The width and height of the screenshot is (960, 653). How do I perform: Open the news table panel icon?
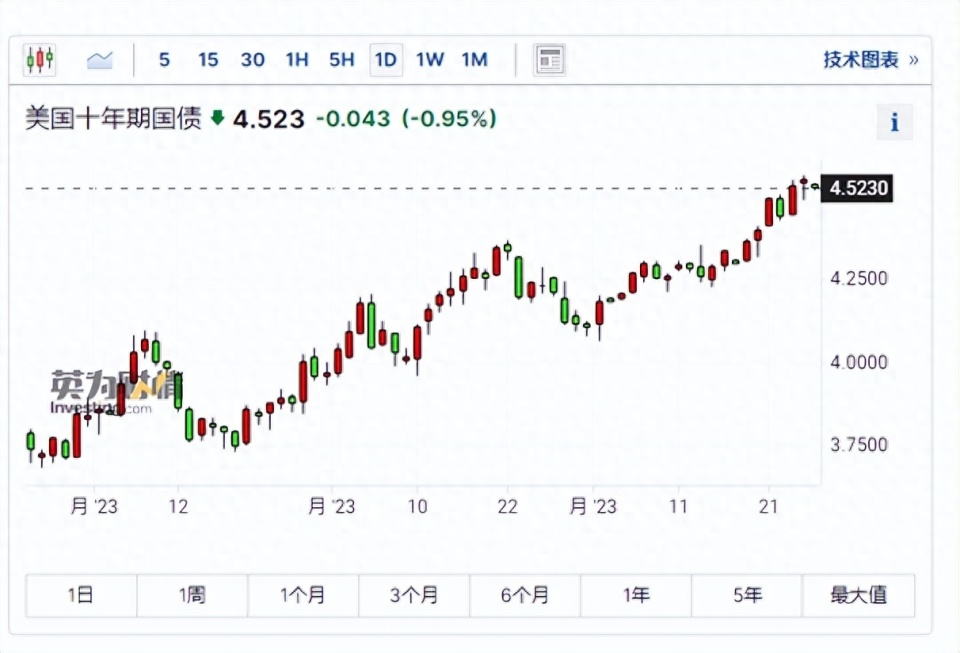[549, 60]
